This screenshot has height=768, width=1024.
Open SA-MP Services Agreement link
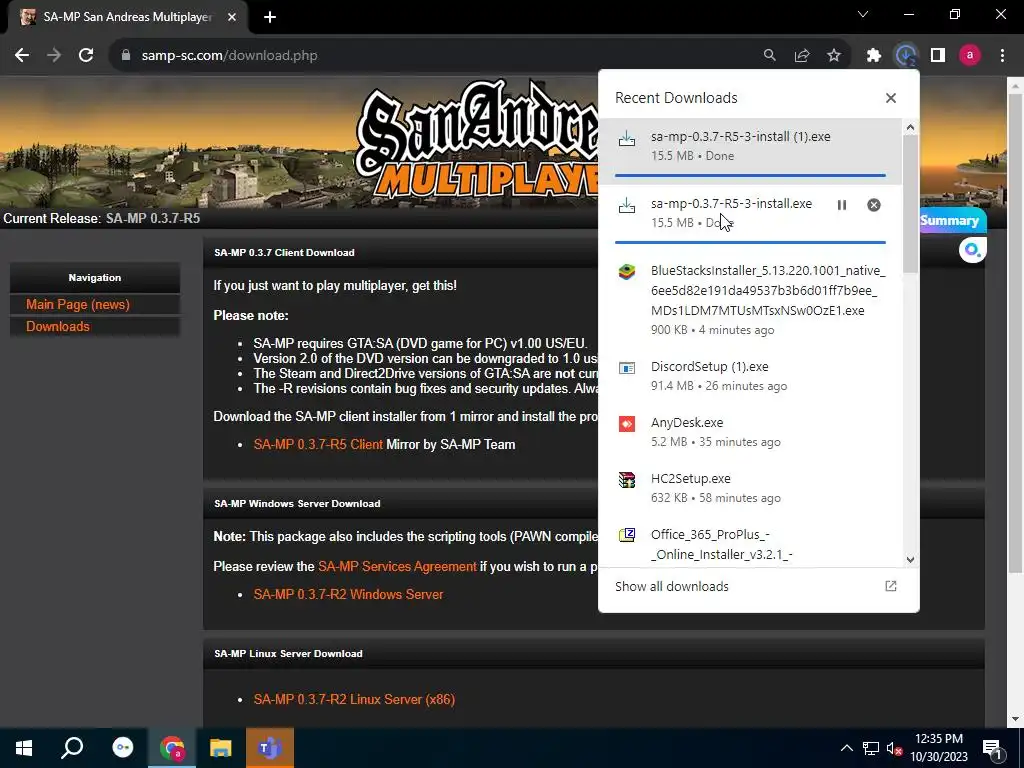click(397, 567)
